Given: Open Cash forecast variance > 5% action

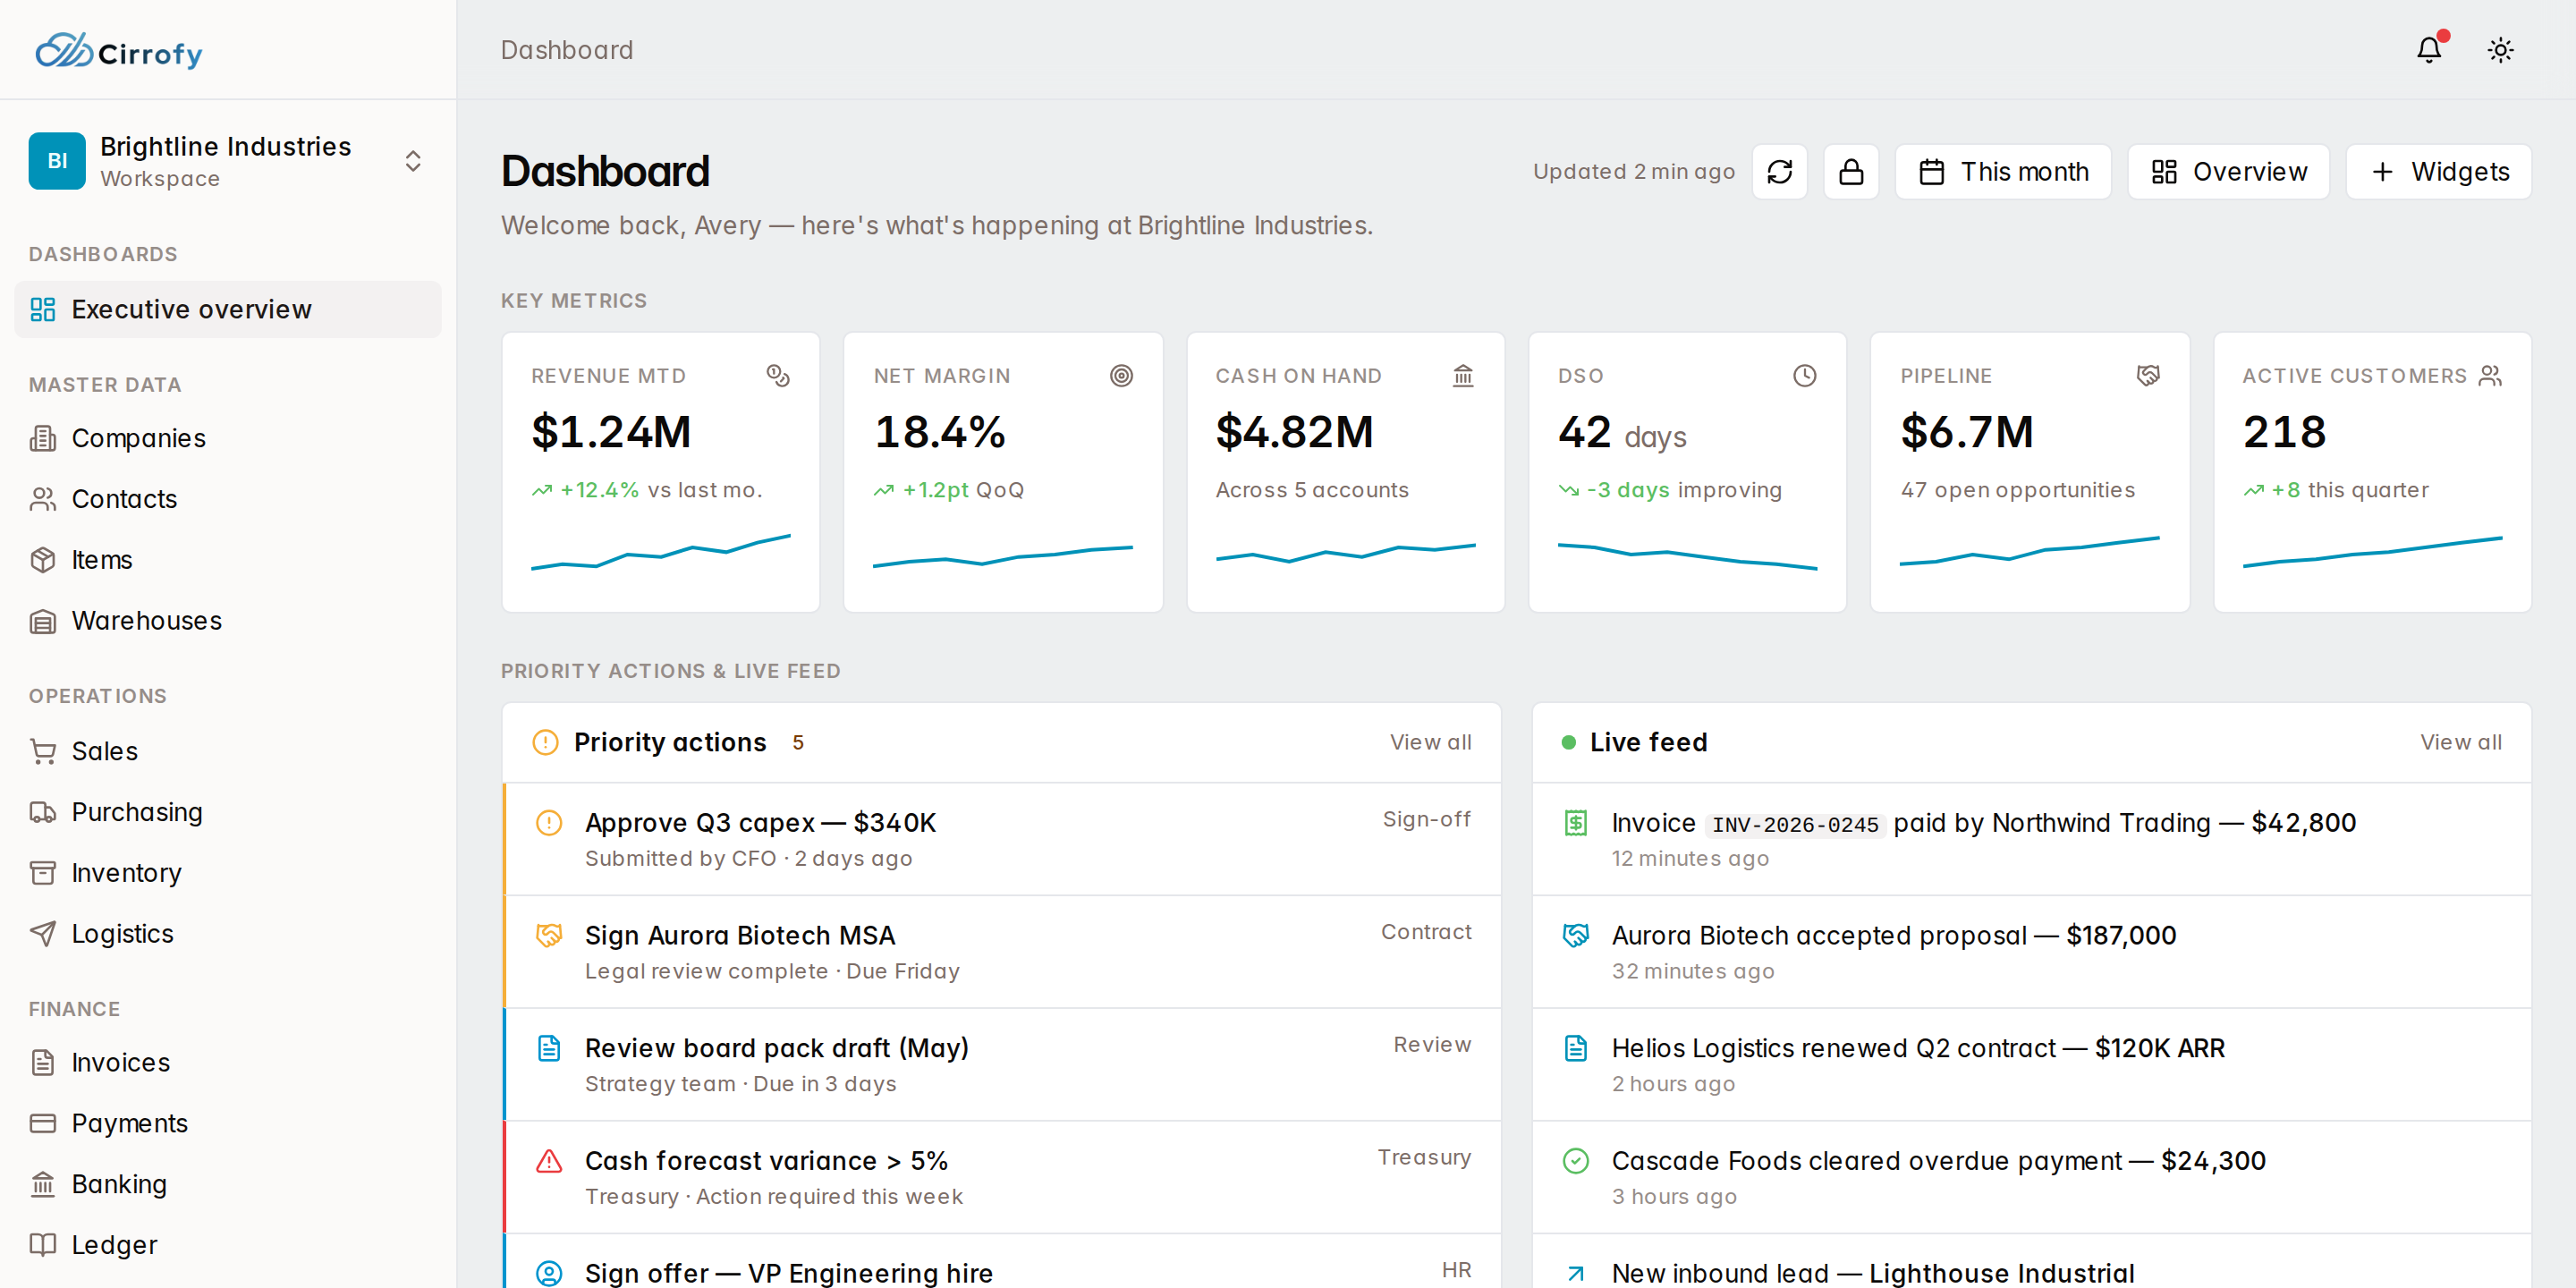Looking at the screenshot, I should point(1002,1177).
